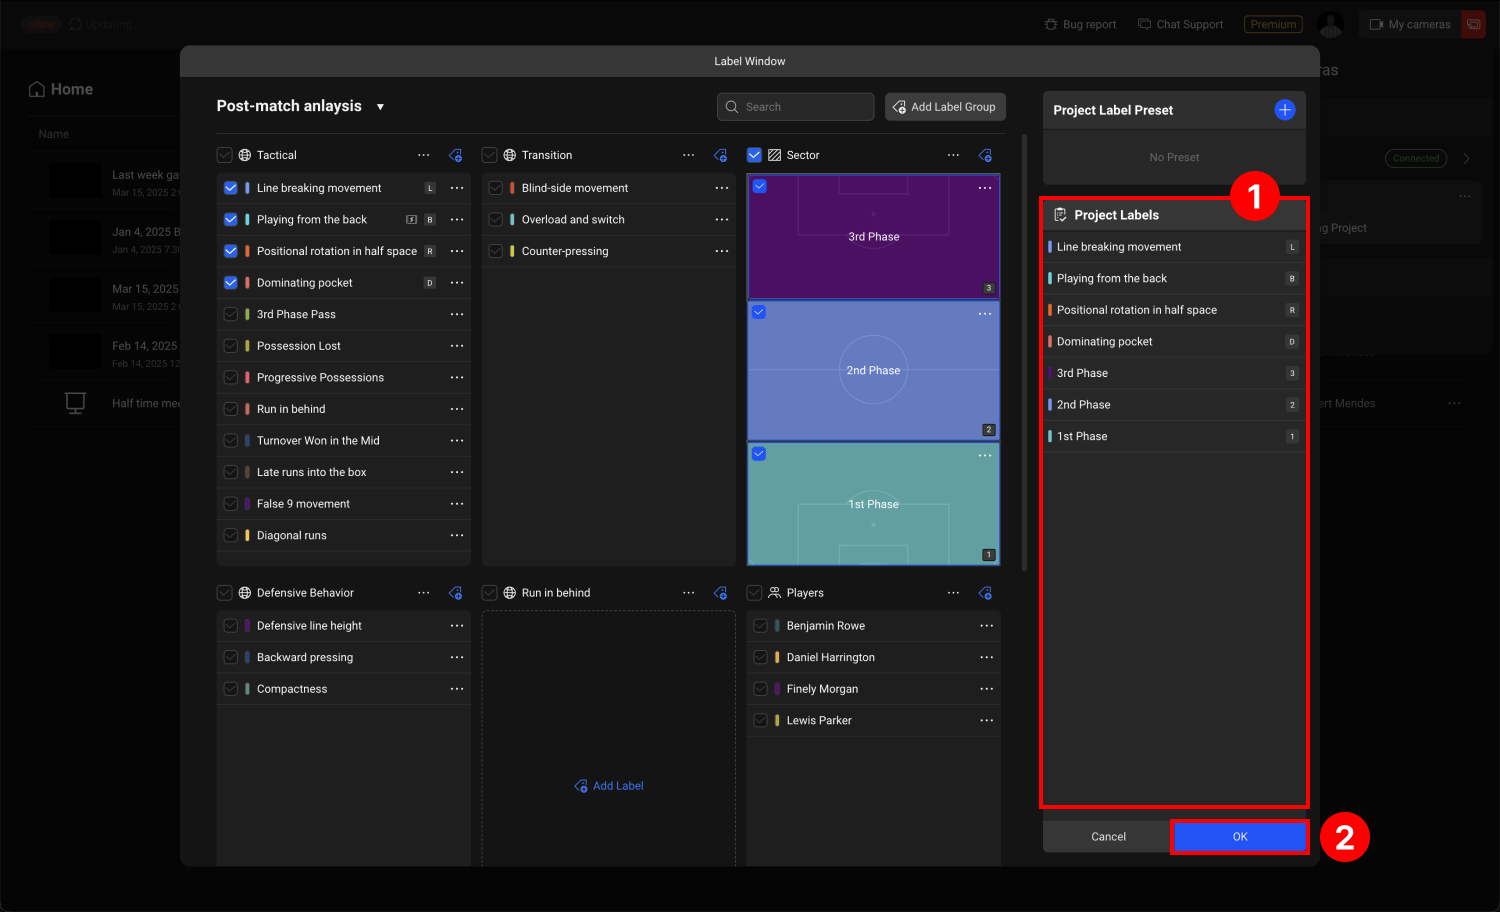
Task: Open more options for Sector group
Action: pos(954,155)
